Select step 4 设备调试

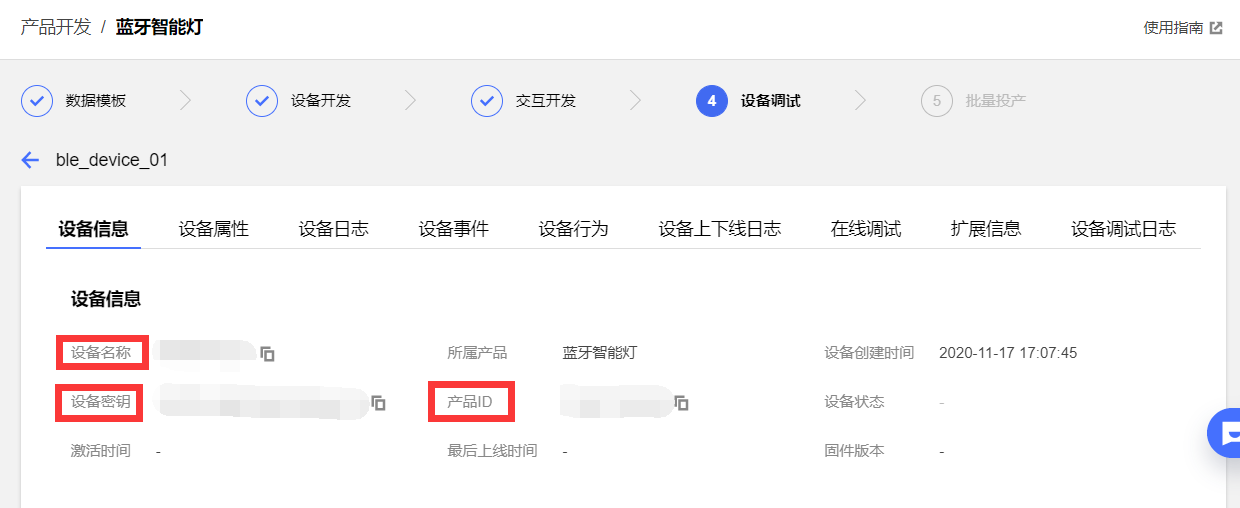click(x=748, y=101)
